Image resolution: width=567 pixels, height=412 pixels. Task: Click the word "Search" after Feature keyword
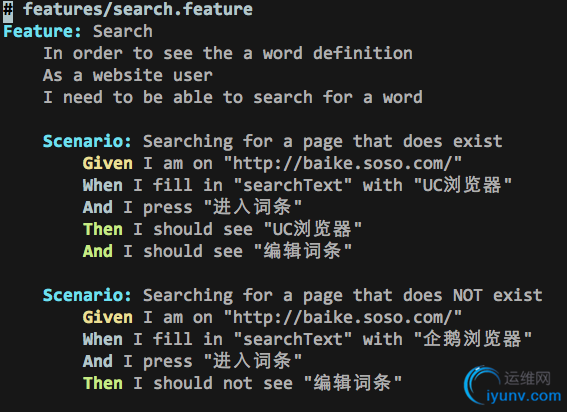coord(123,31)
